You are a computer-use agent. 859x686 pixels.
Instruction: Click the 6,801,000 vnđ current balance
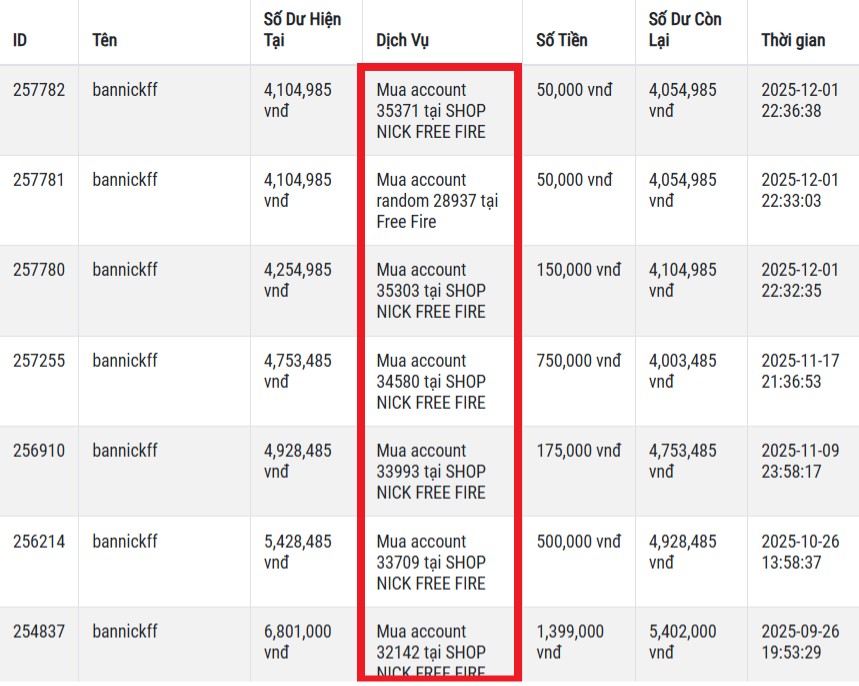pos(297,642)
